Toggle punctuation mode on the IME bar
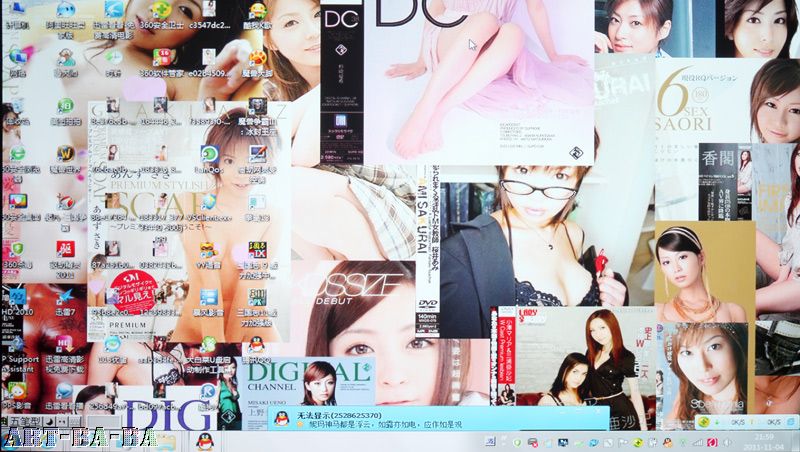The width and height of the screenshot is (800, 452). click(x=63, y=422)
